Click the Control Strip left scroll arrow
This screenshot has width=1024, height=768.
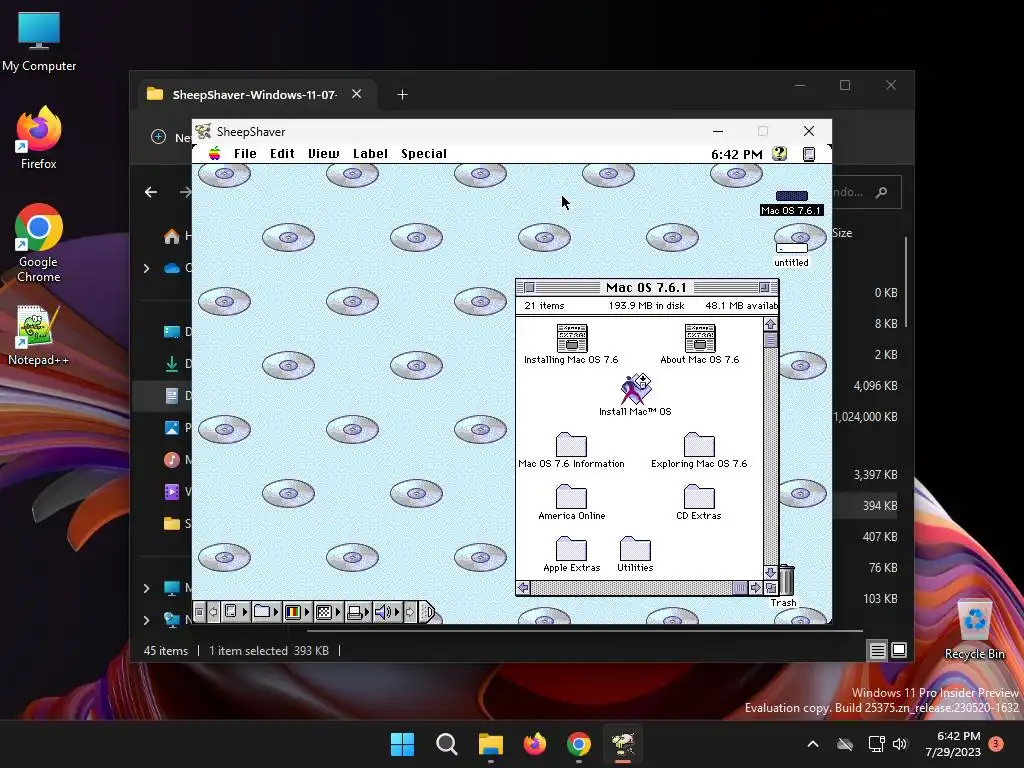tap(213, 612)
